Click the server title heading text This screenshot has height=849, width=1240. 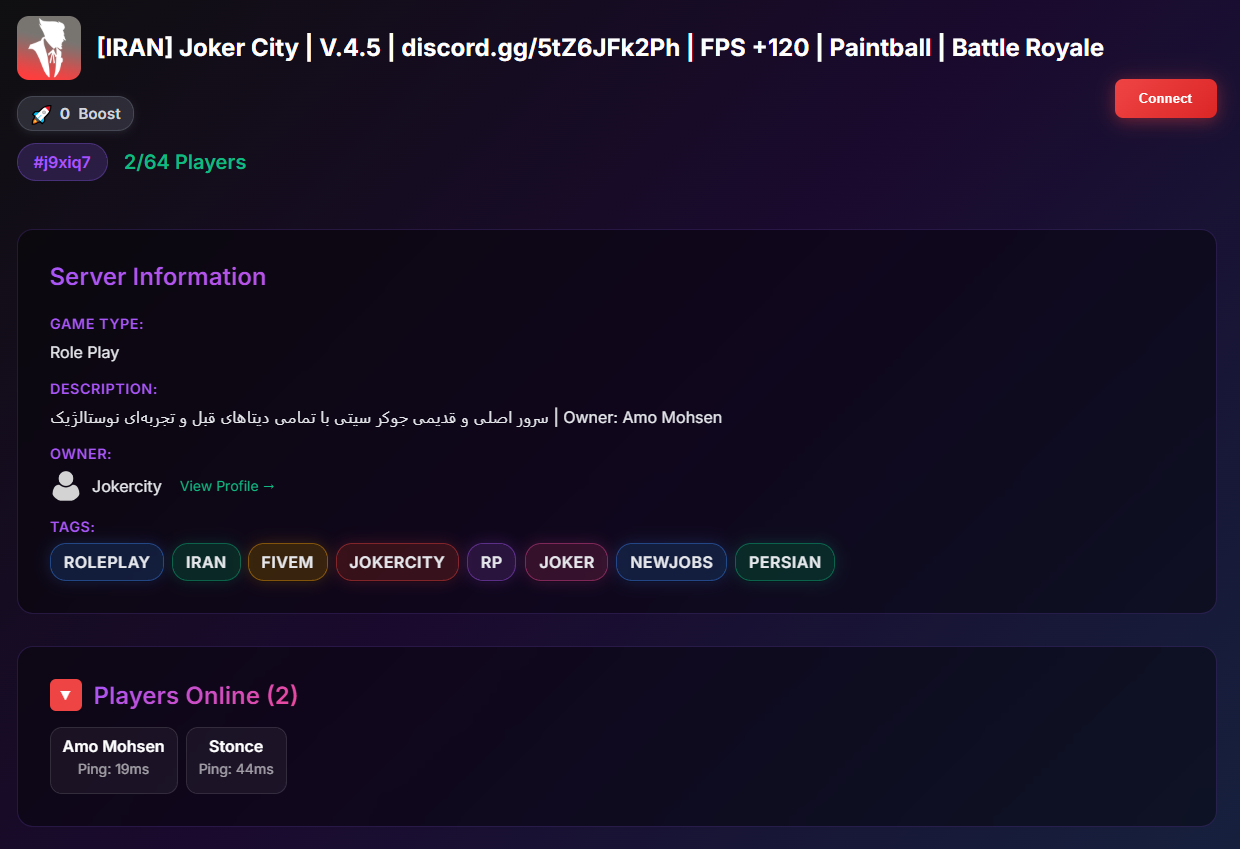tap(600, 47)
